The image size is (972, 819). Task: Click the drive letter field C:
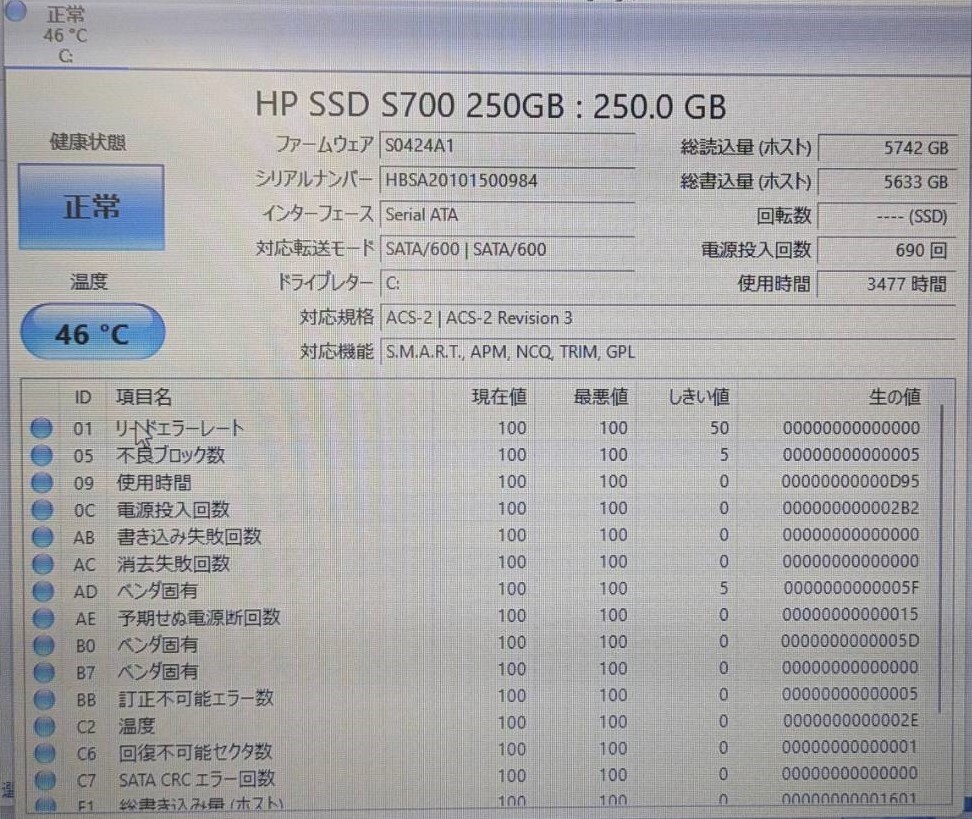pos(506,283)
